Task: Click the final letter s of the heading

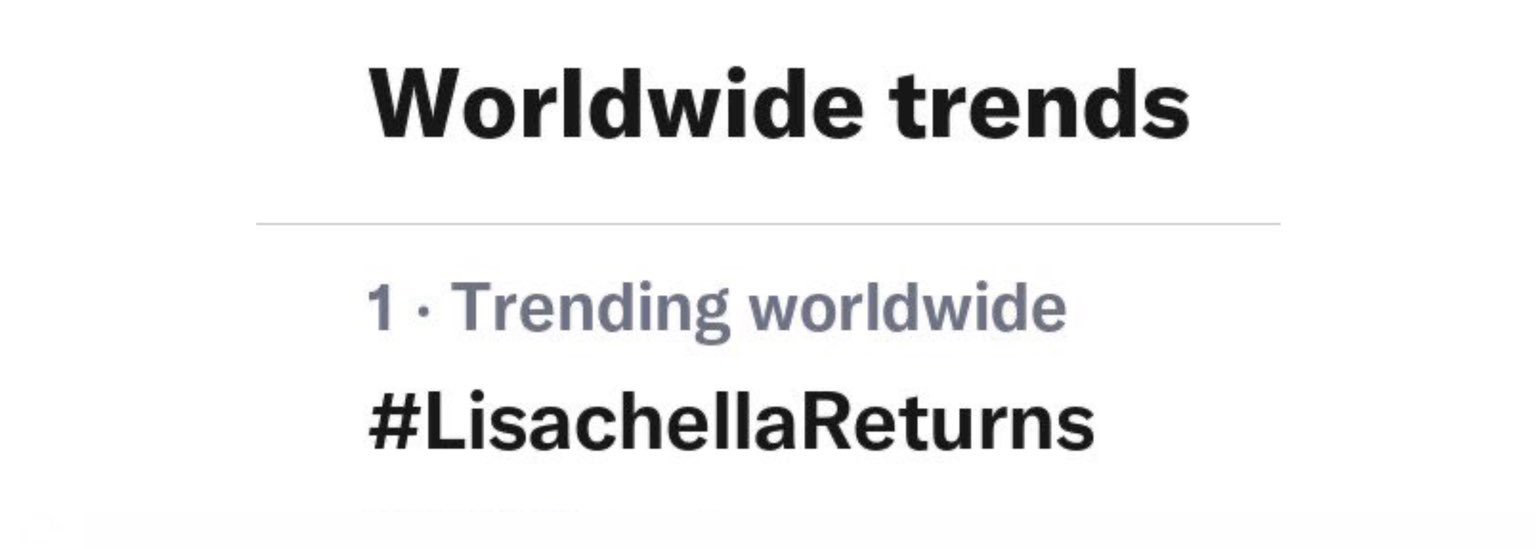Action: point(1166,110)
